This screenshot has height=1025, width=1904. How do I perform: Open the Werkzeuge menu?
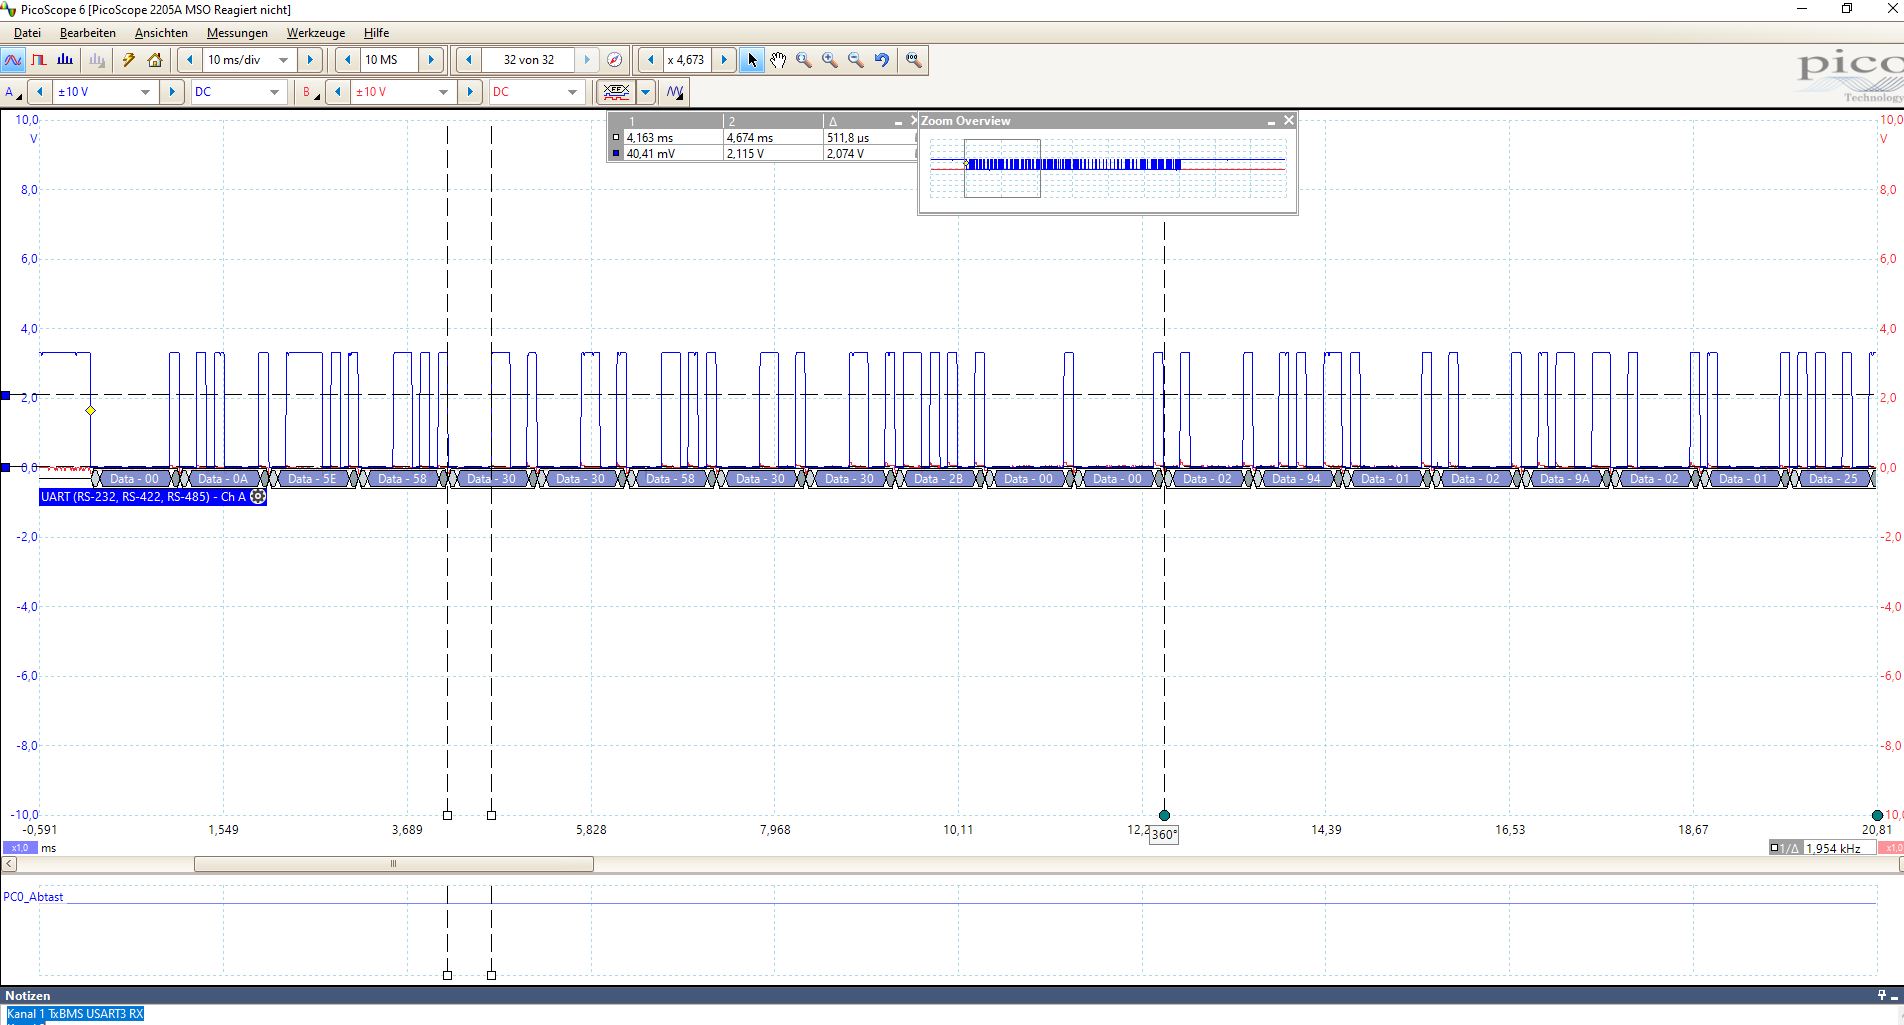[x=315, y=33]
